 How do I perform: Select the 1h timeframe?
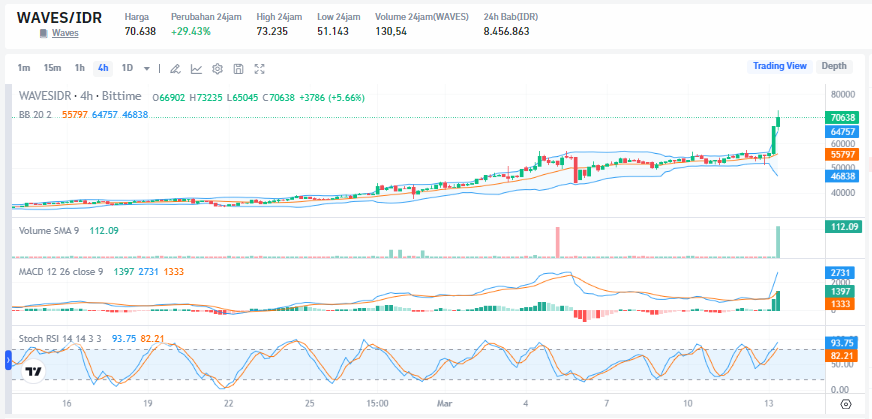(x=80, y=68)
